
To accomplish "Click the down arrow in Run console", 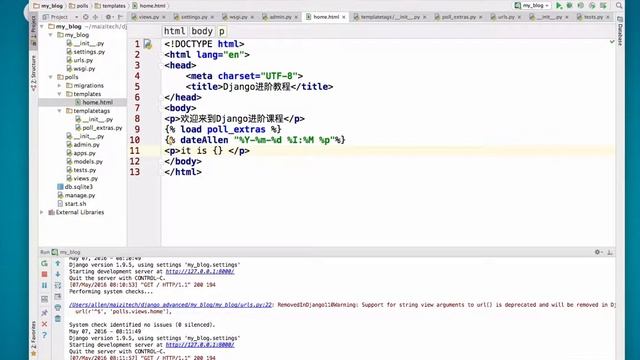I will [58, 274].
